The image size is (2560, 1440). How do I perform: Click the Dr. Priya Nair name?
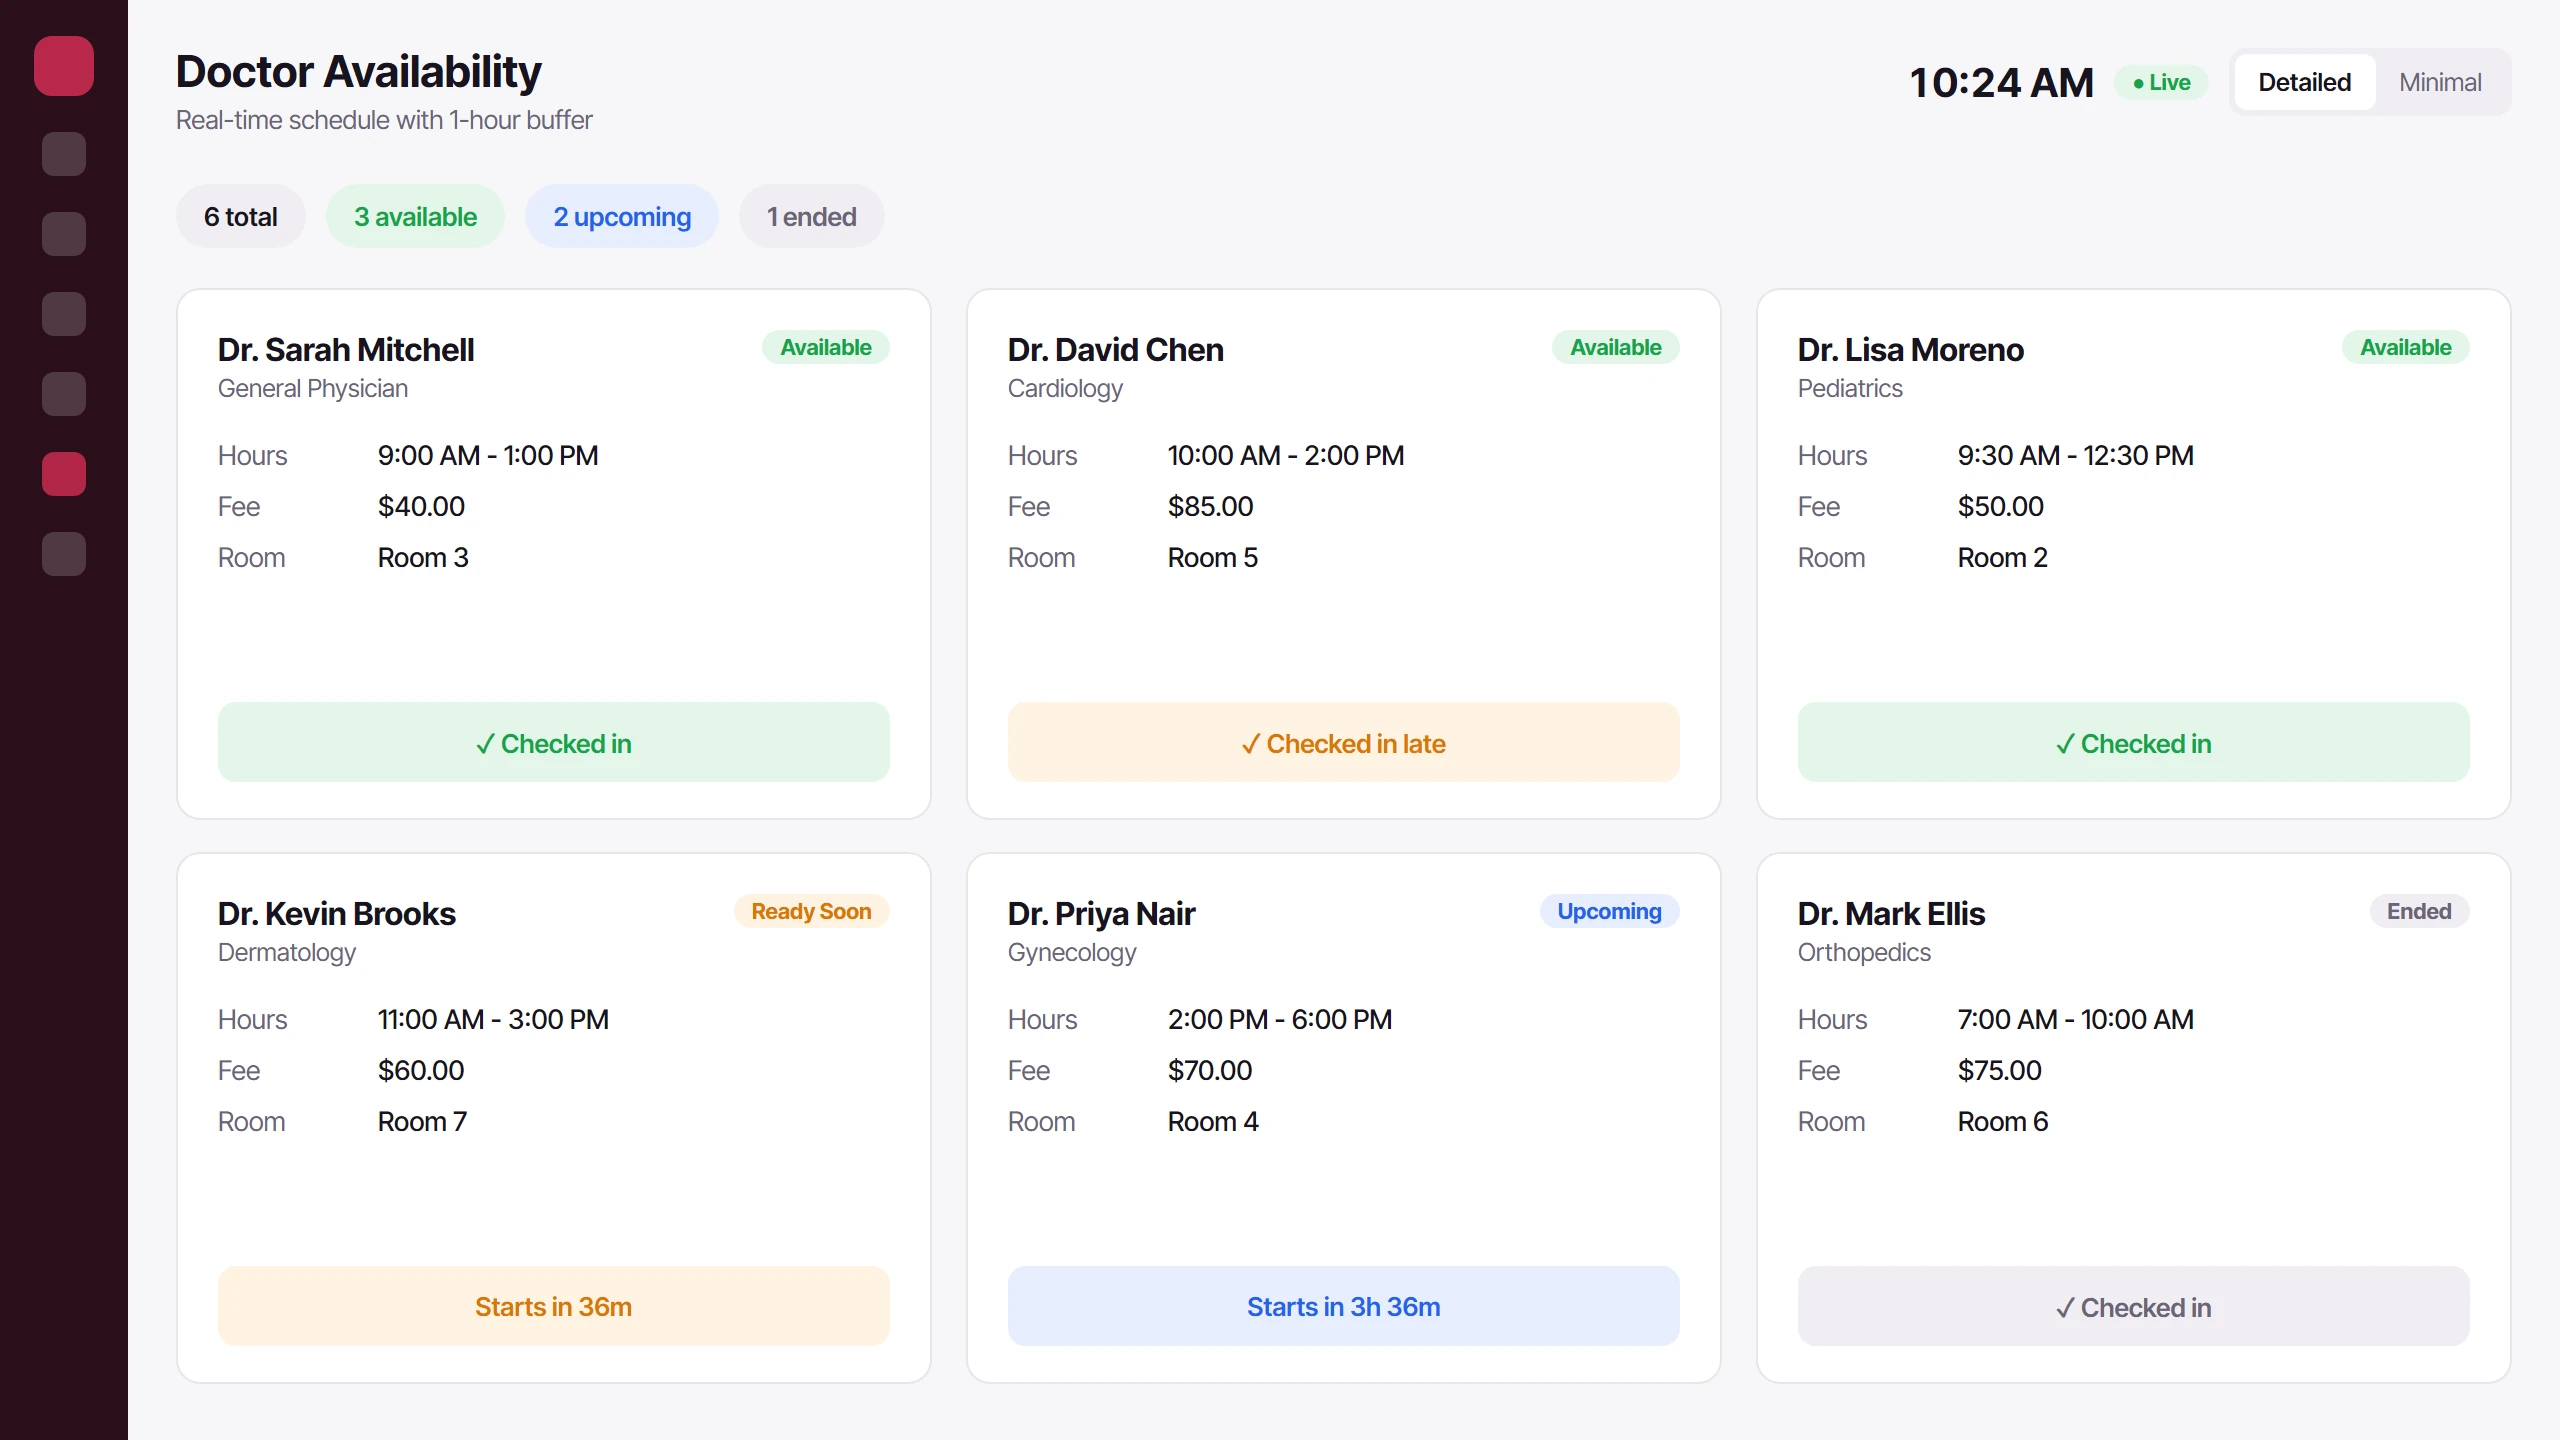coord(1102,914)
